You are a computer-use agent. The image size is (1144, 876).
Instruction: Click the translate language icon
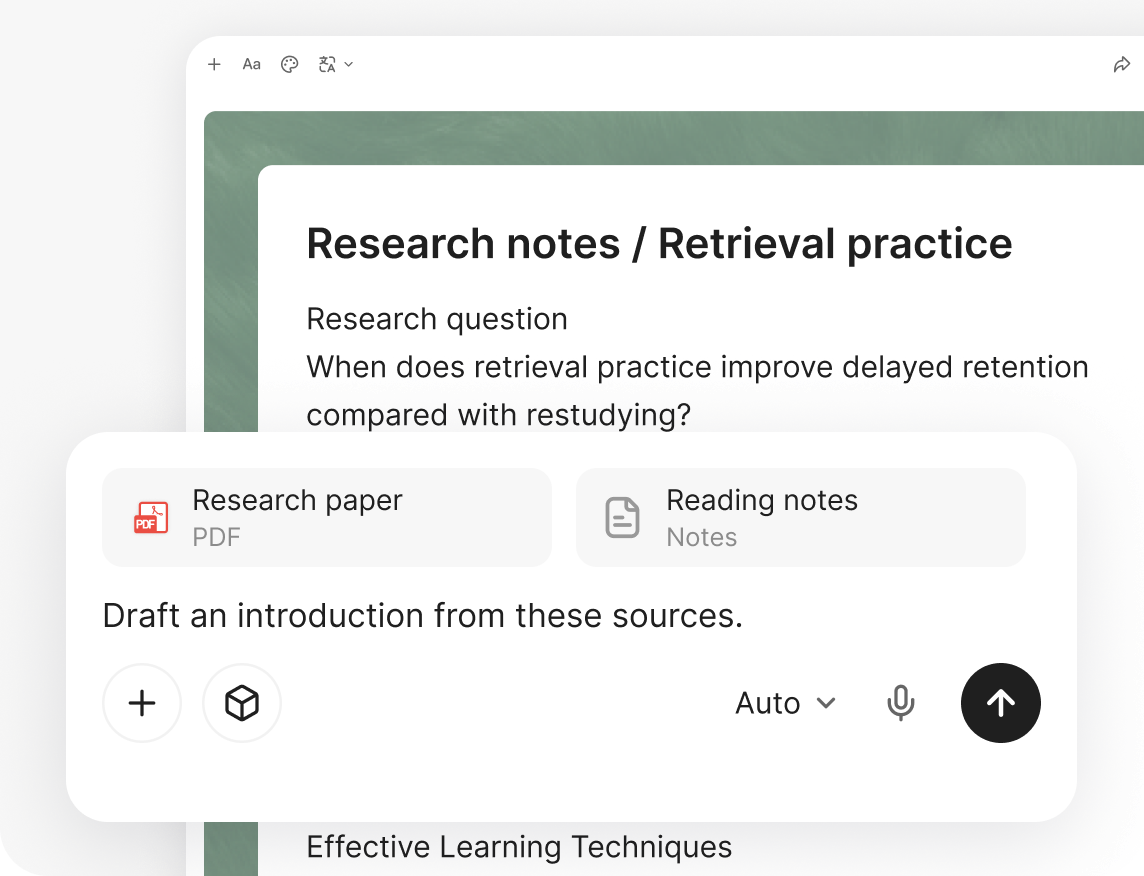tap(327, 64)
